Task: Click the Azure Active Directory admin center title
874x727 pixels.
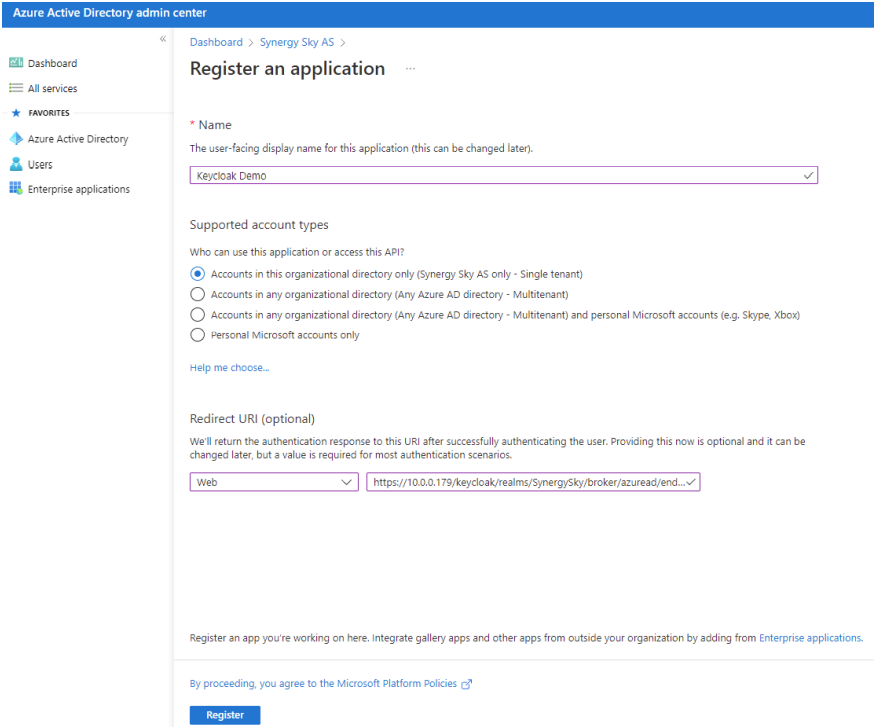Action: coord(110,13)
